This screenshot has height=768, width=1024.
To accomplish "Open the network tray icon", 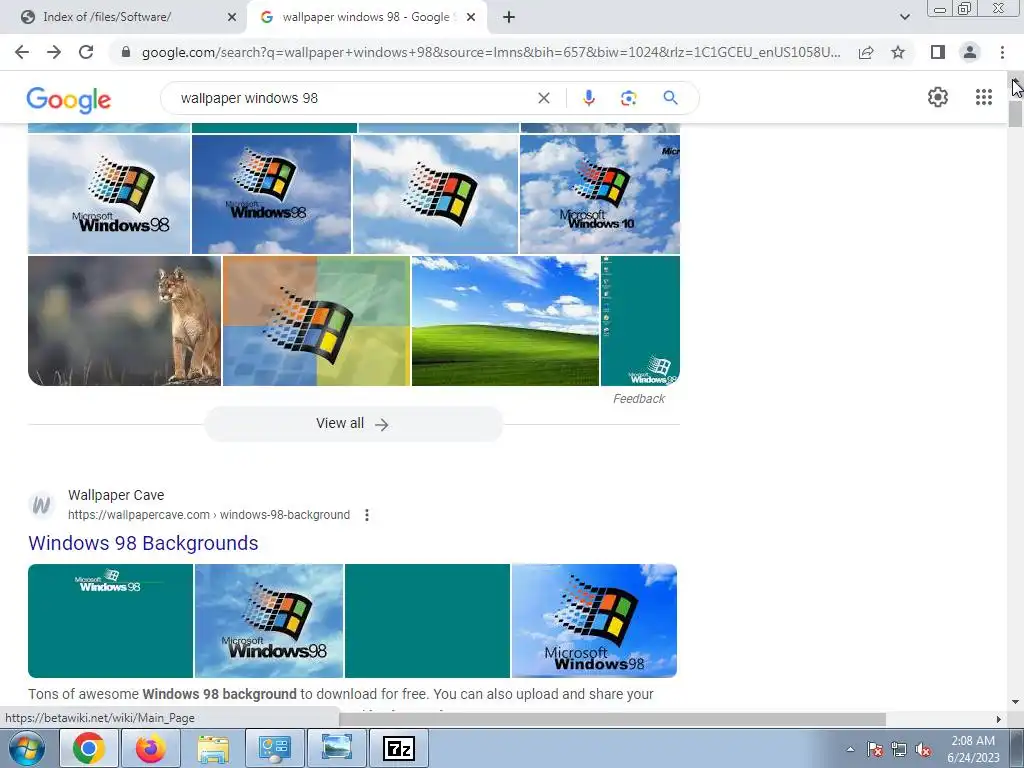I will (899, 749).
